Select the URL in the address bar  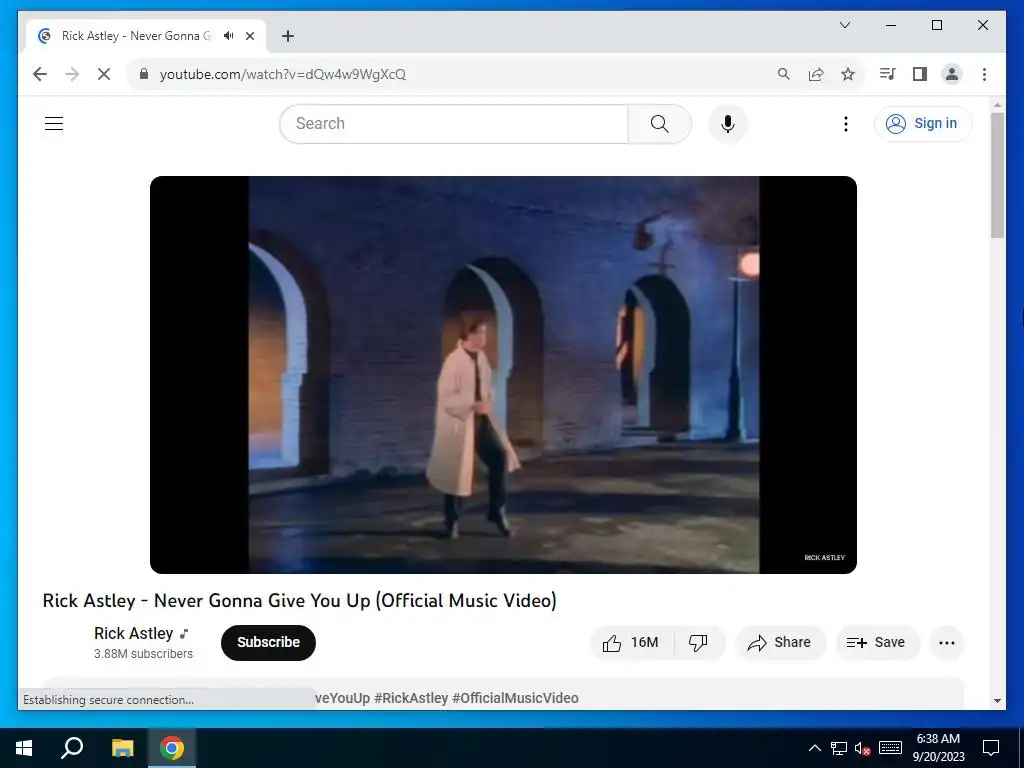coord(283,74)
